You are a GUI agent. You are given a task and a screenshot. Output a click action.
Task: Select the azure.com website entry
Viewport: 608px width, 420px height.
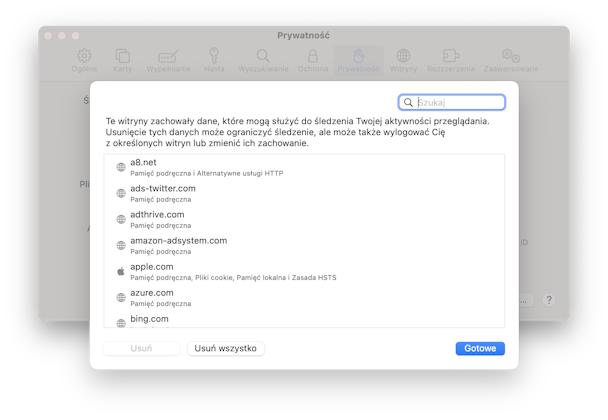pos(304,297)
